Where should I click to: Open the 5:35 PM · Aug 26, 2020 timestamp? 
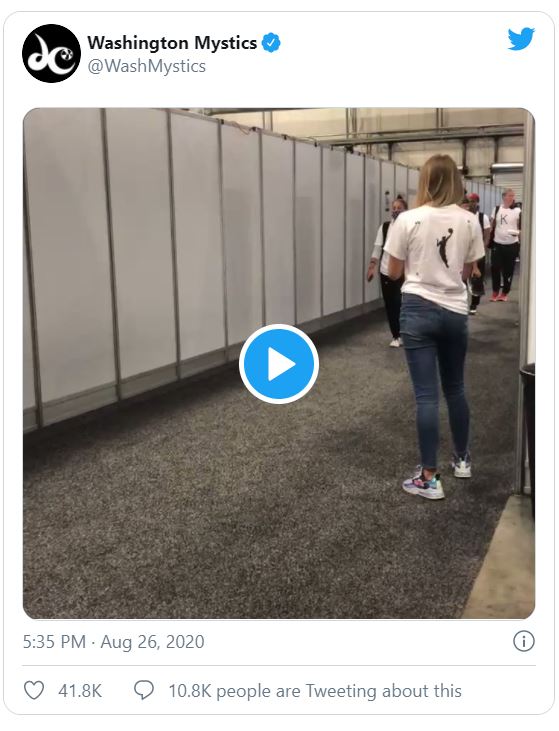pyautogui.click(x=114, y=642)
